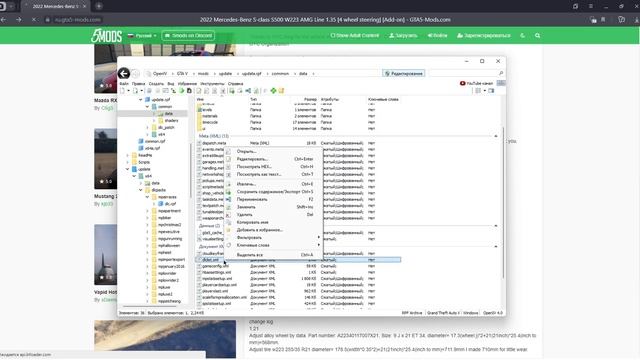Click the site search magnifier icon
This screenshot has width=640, height=360.
(538, 36)
